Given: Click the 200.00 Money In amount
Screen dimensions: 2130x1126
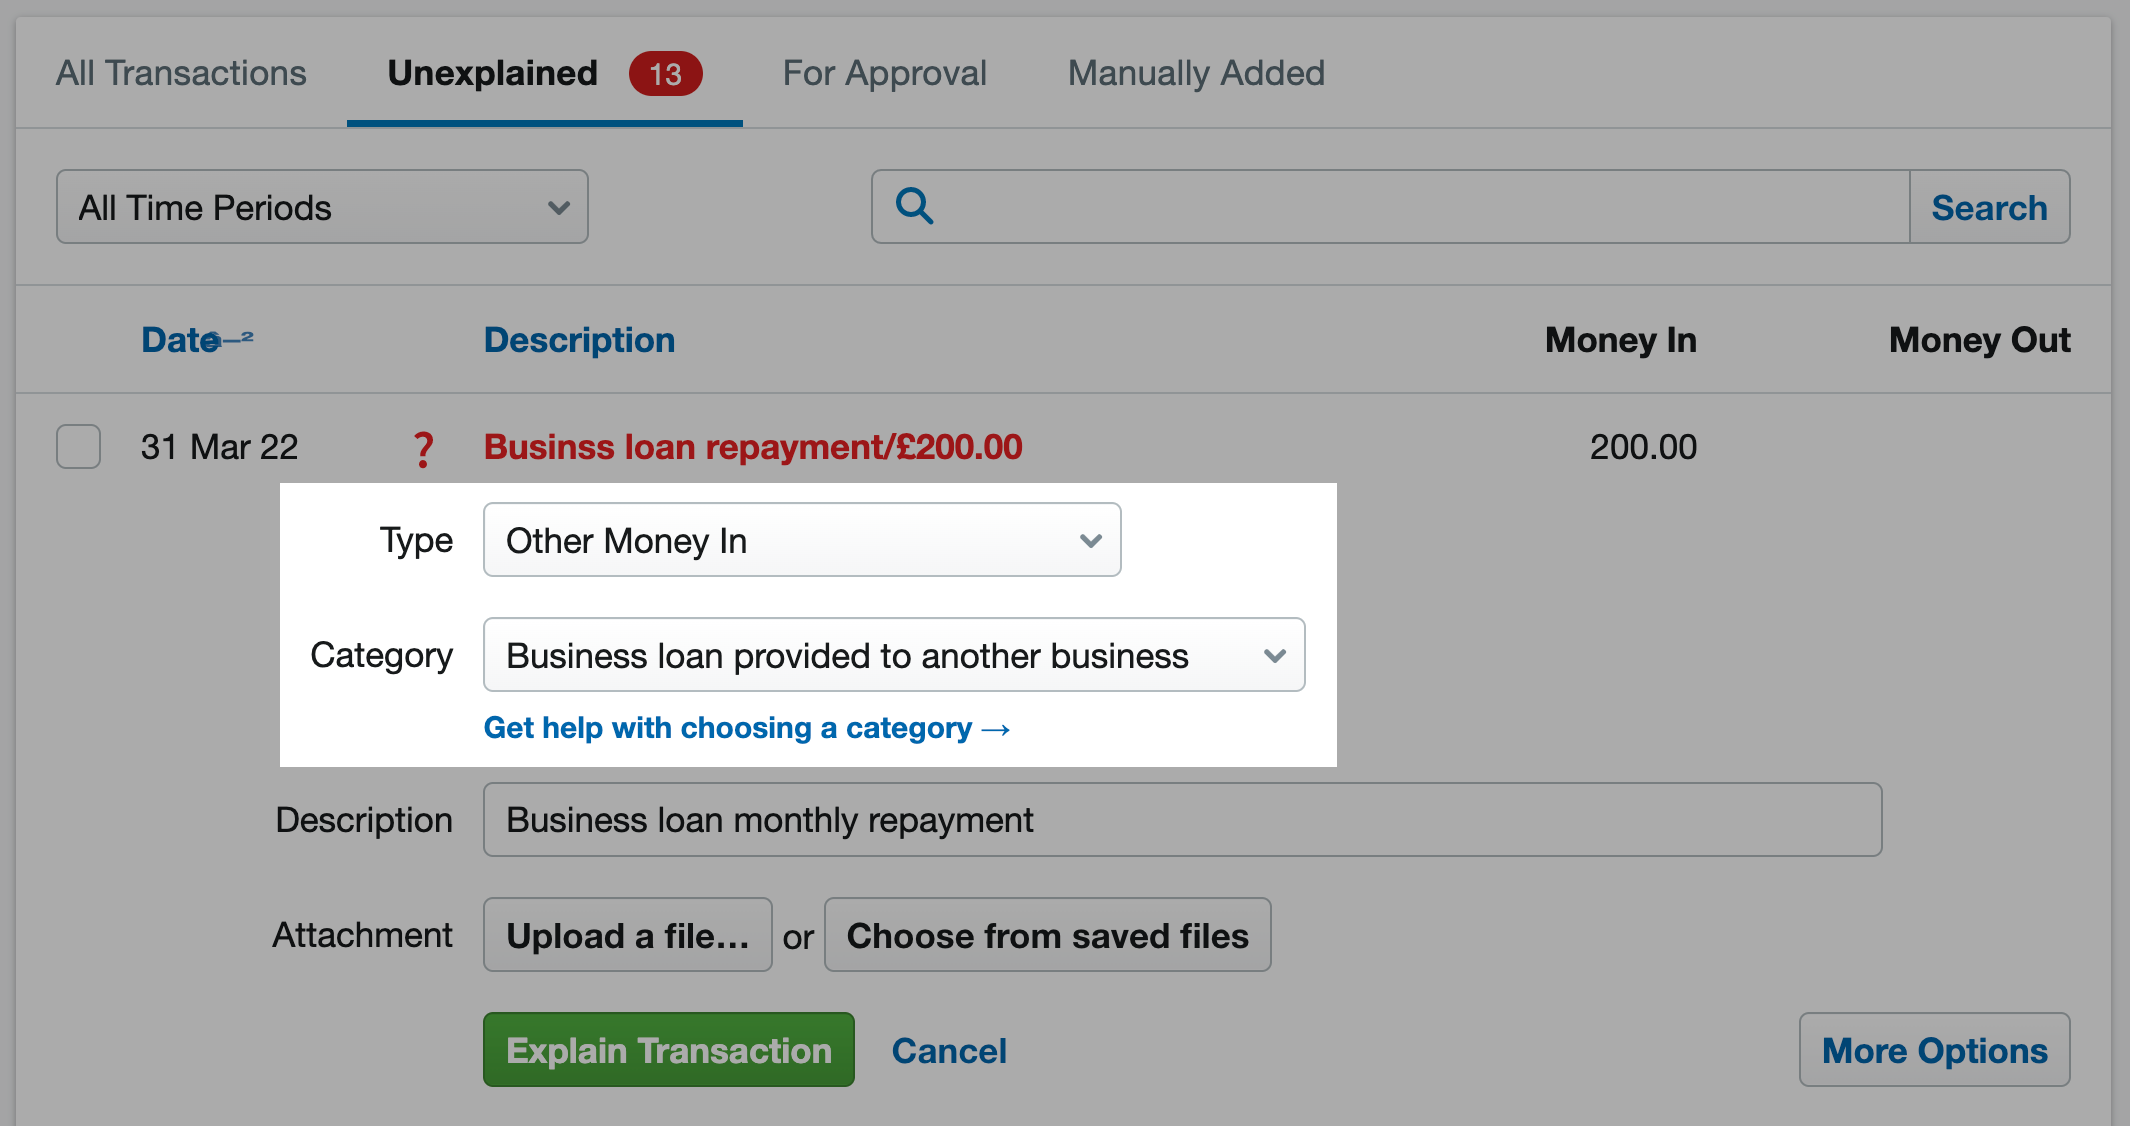Looking at the screenshot, I should click(x=1643, y=447).
